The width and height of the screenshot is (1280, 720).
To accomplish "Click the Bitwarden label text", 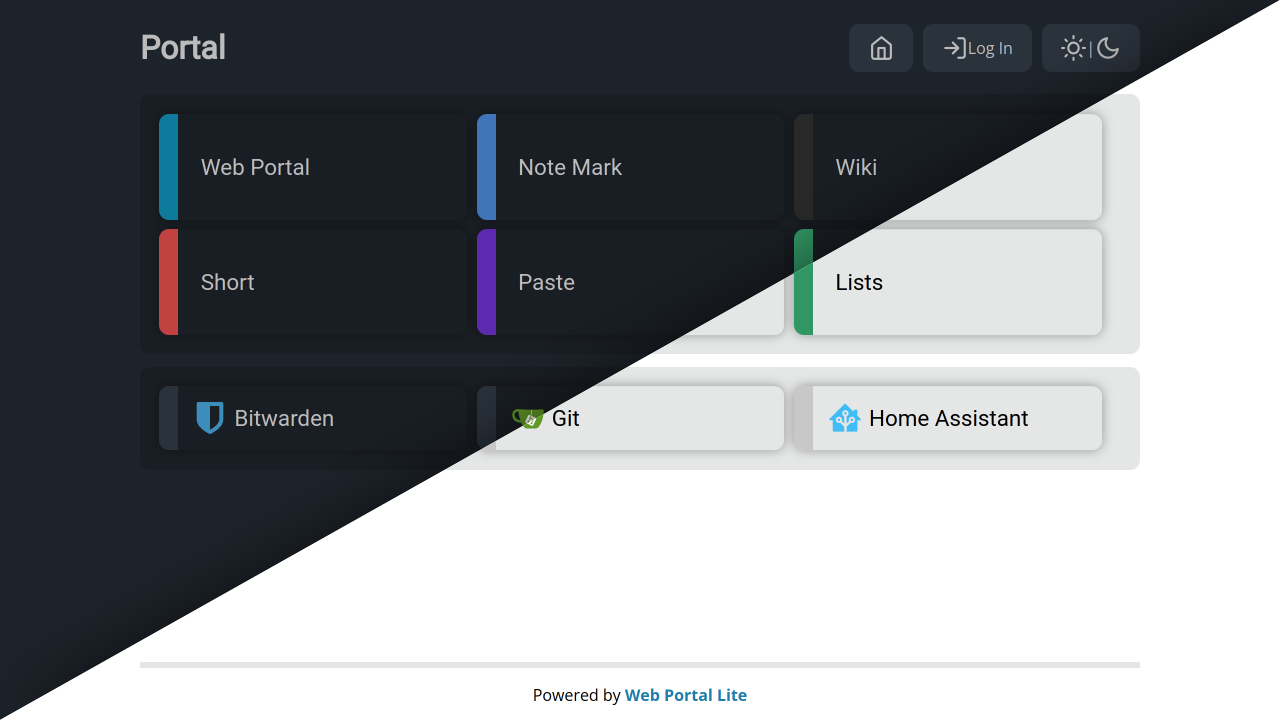I will coord(284,418).
